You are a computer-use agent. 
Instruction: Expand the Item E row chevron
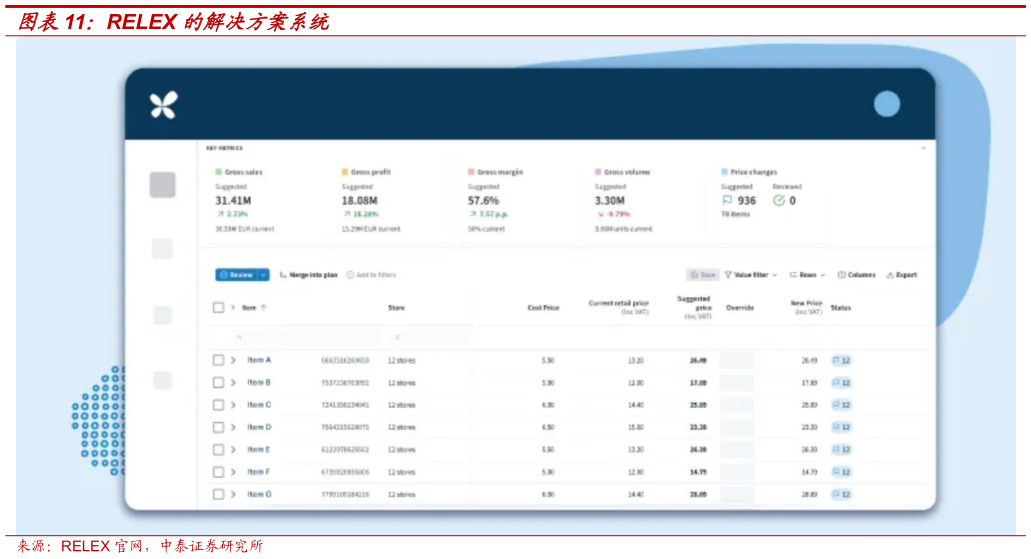point(233,450)
